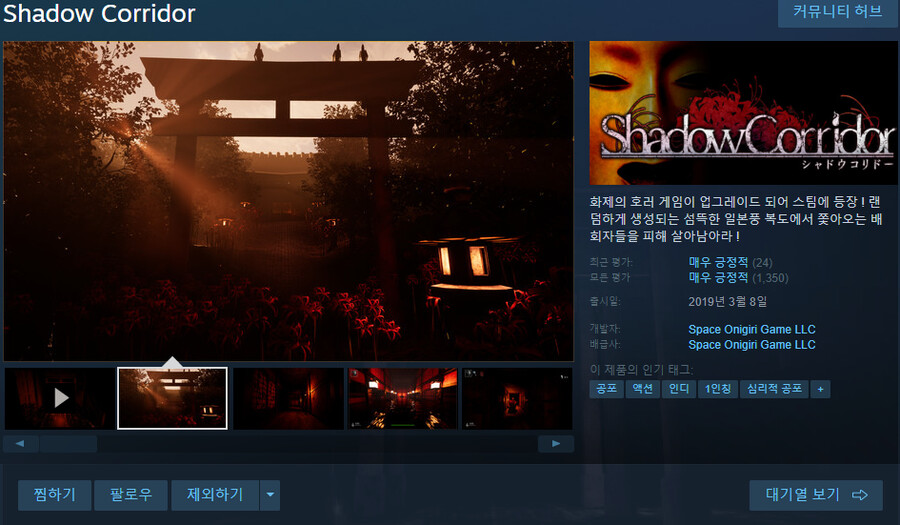Play the trailer video thumbnail
This screenshot has height=525, width=900.
coord(60,398)
